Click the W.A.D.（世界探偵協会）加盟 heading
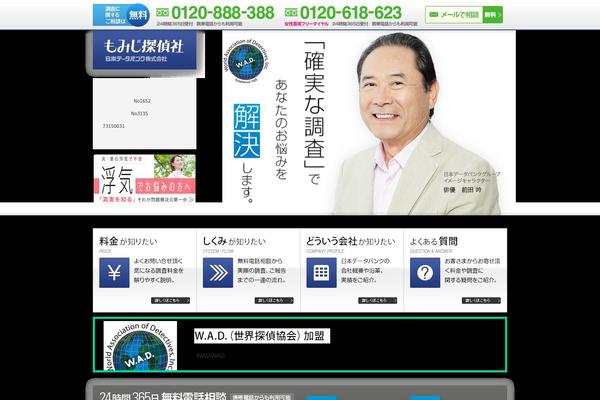Screen dimensions: 600x400 click(262, 336)
